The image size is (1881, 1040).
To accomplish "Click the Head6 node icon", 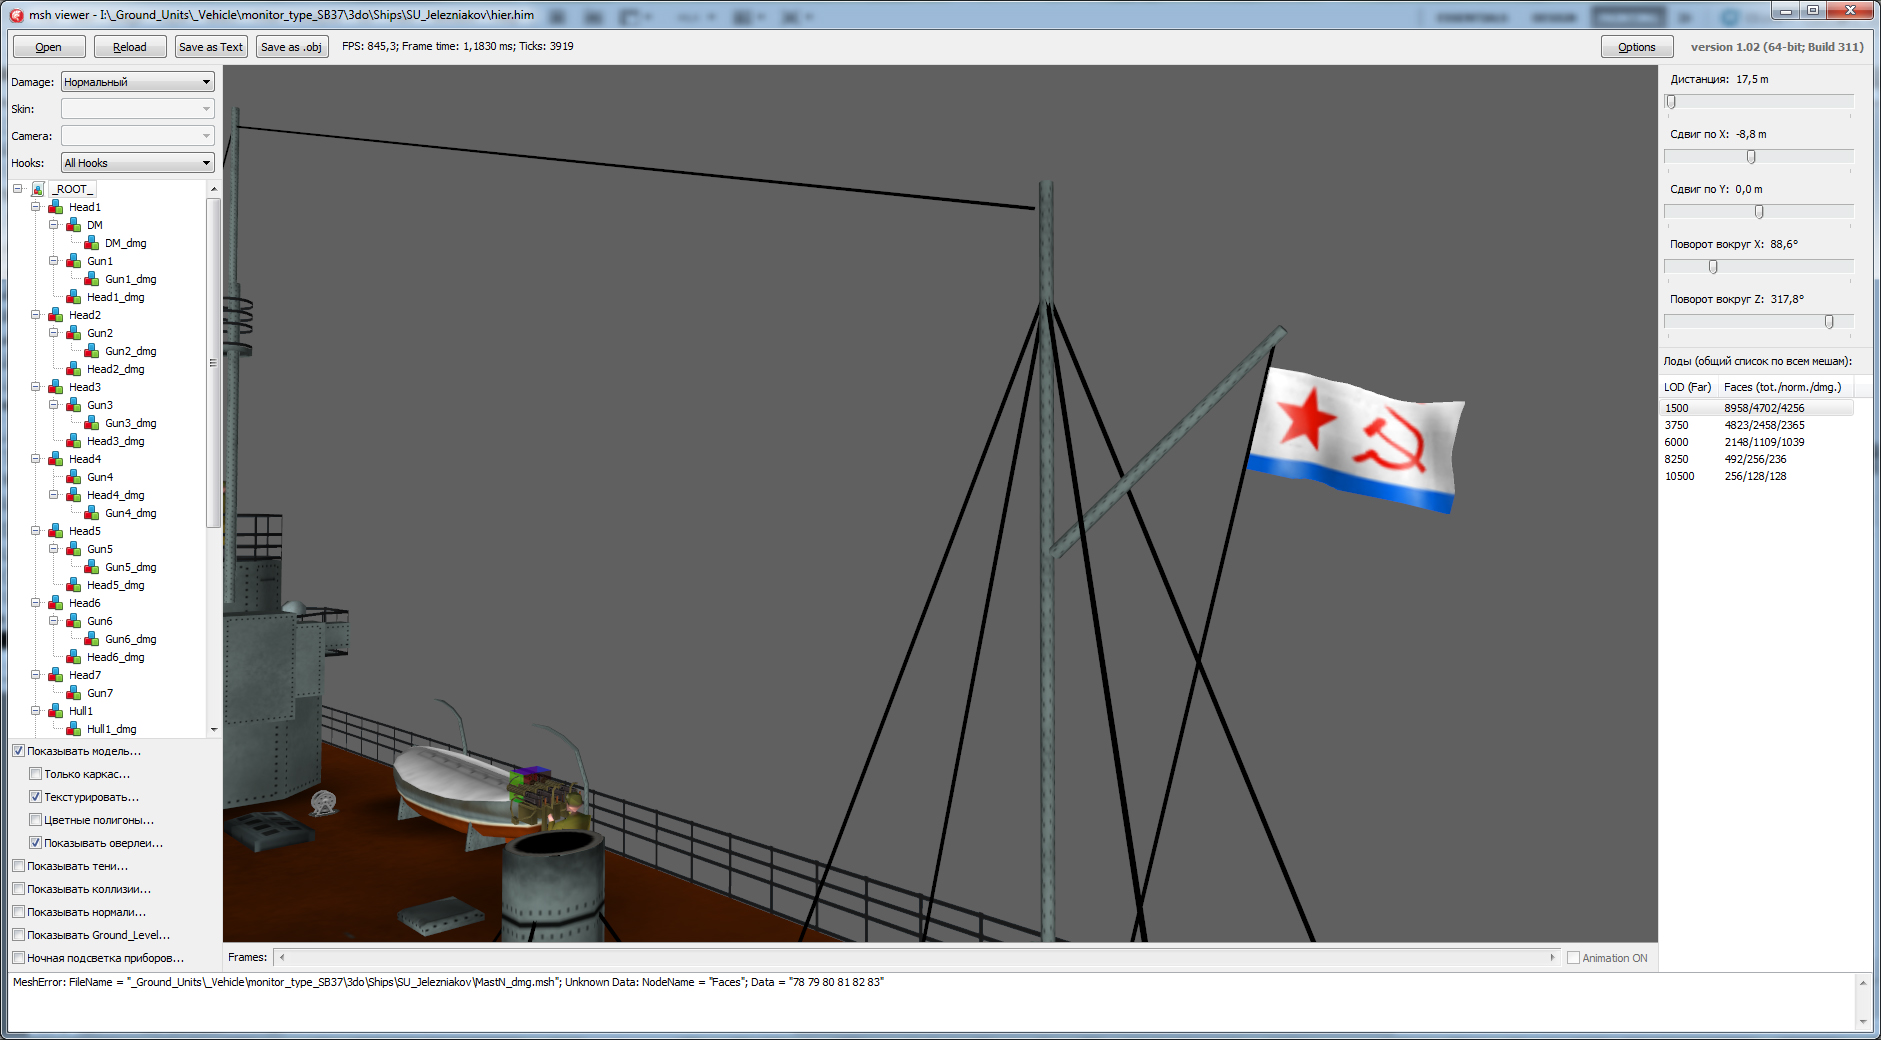I will tap(56, 603).
